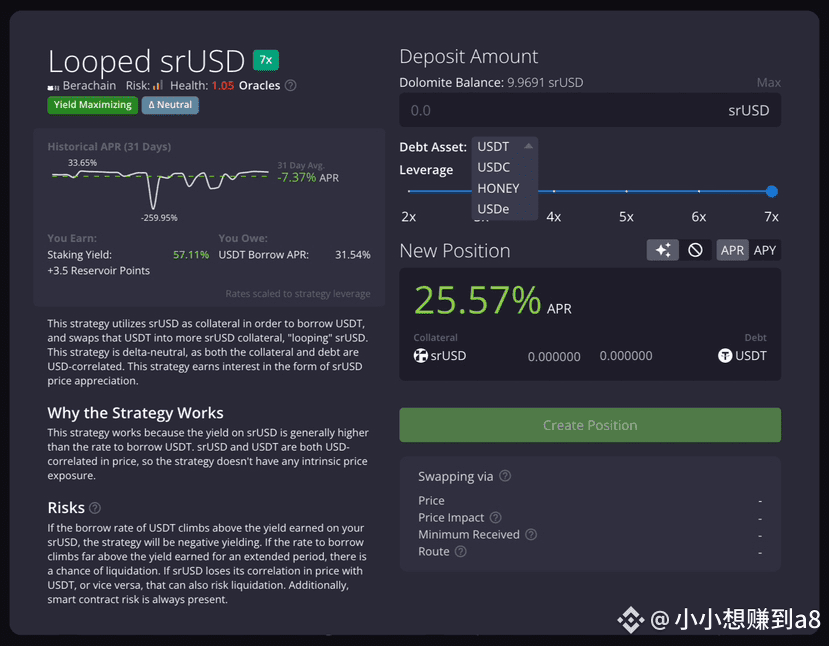Viewport: 829px width, 646px height.
Task: Click the circle-slash disable icon button
Action: click(x=695, y=250)
